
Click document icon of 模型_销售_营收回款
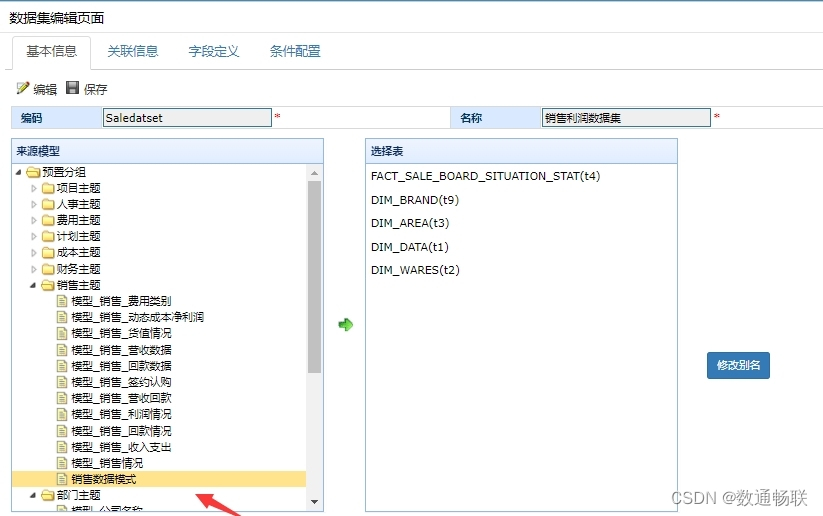coord(62,398)
